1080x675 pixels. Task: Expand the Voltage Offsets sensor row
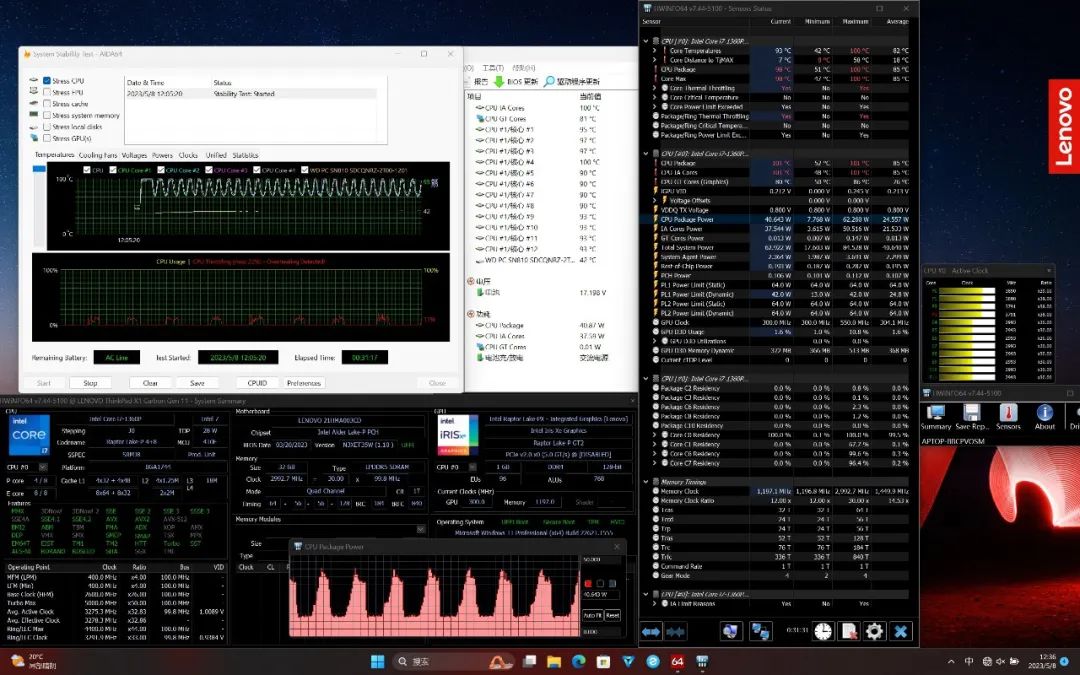point(655,200)
